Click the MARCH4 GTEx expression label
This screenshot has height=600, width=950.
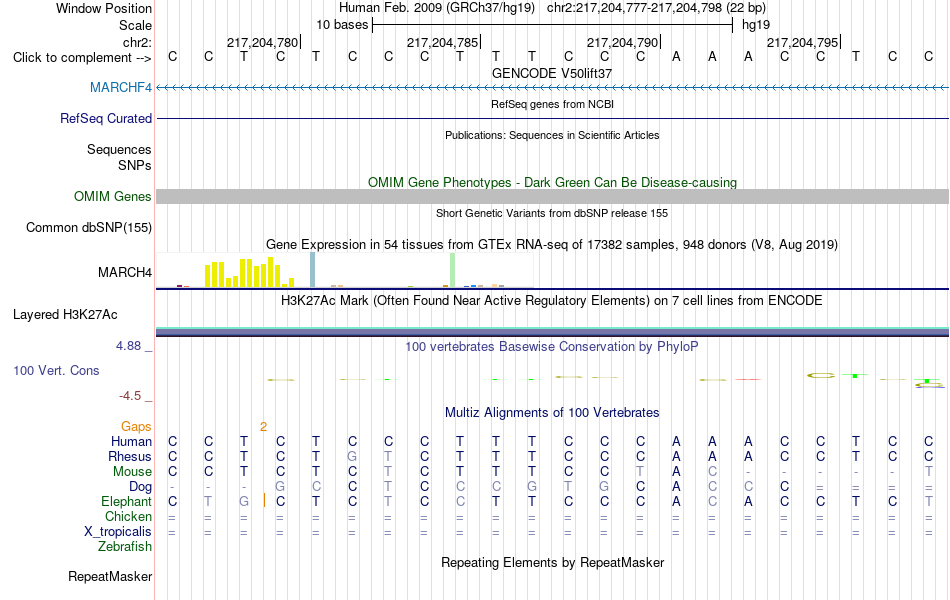(x=125, y=273)
